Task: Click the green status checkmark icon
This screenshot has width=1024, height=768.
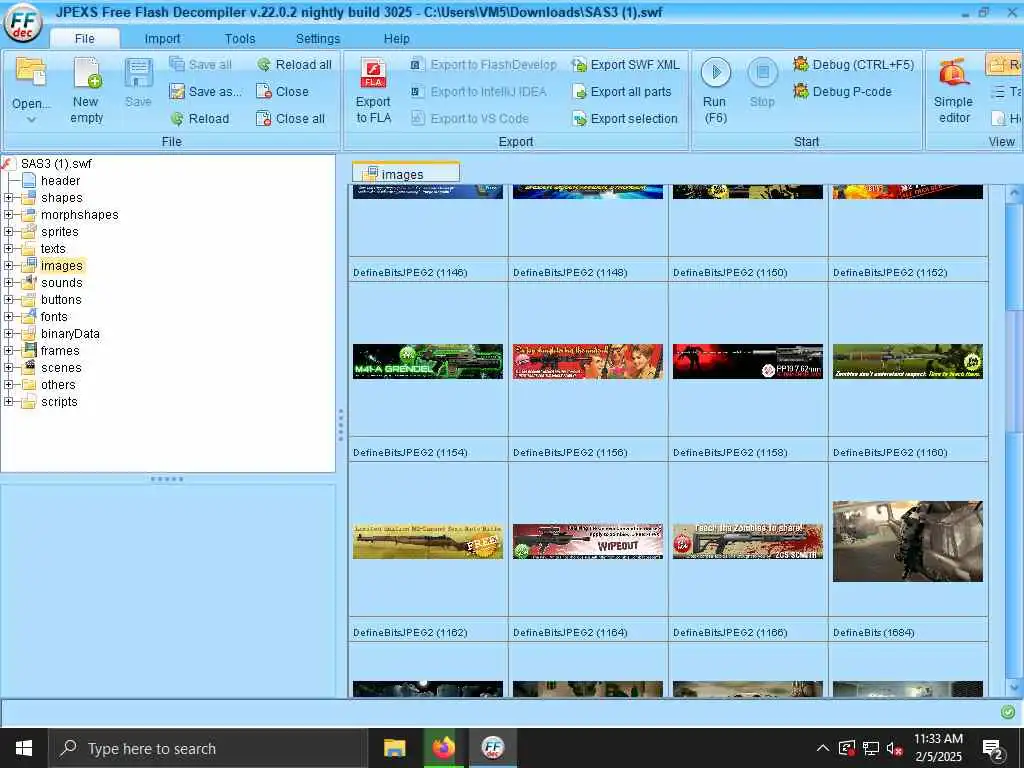Action: click(x=1008, y=712)
